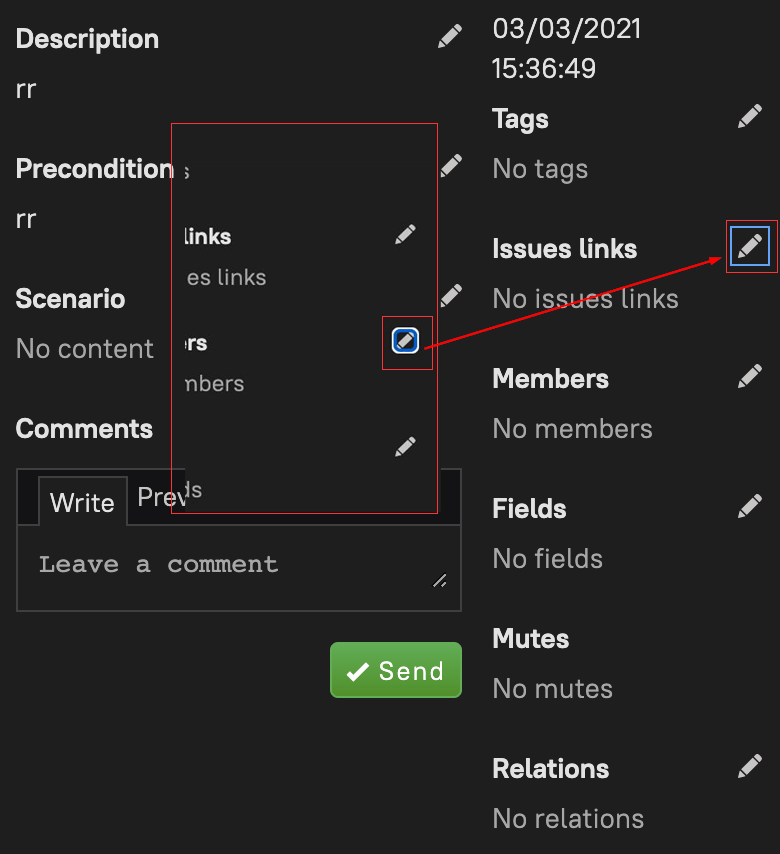Select the "No relations" placeholder text
The width and height of the screenshot is (780, 854).
(x=568, y=818)
